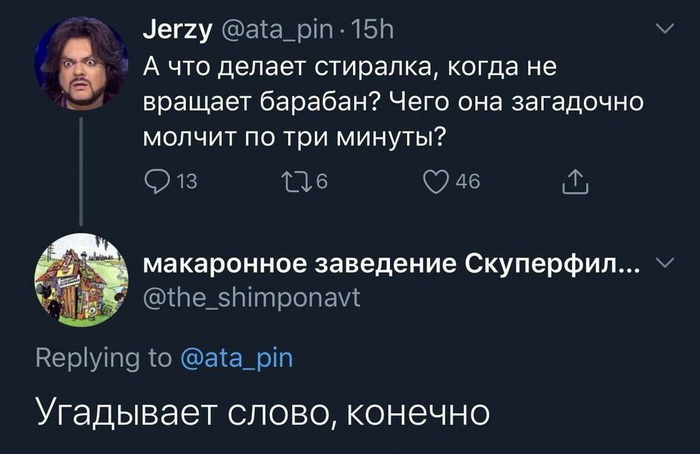Retweet Jerzy's tweet via the arrows icon

[296, 182]
